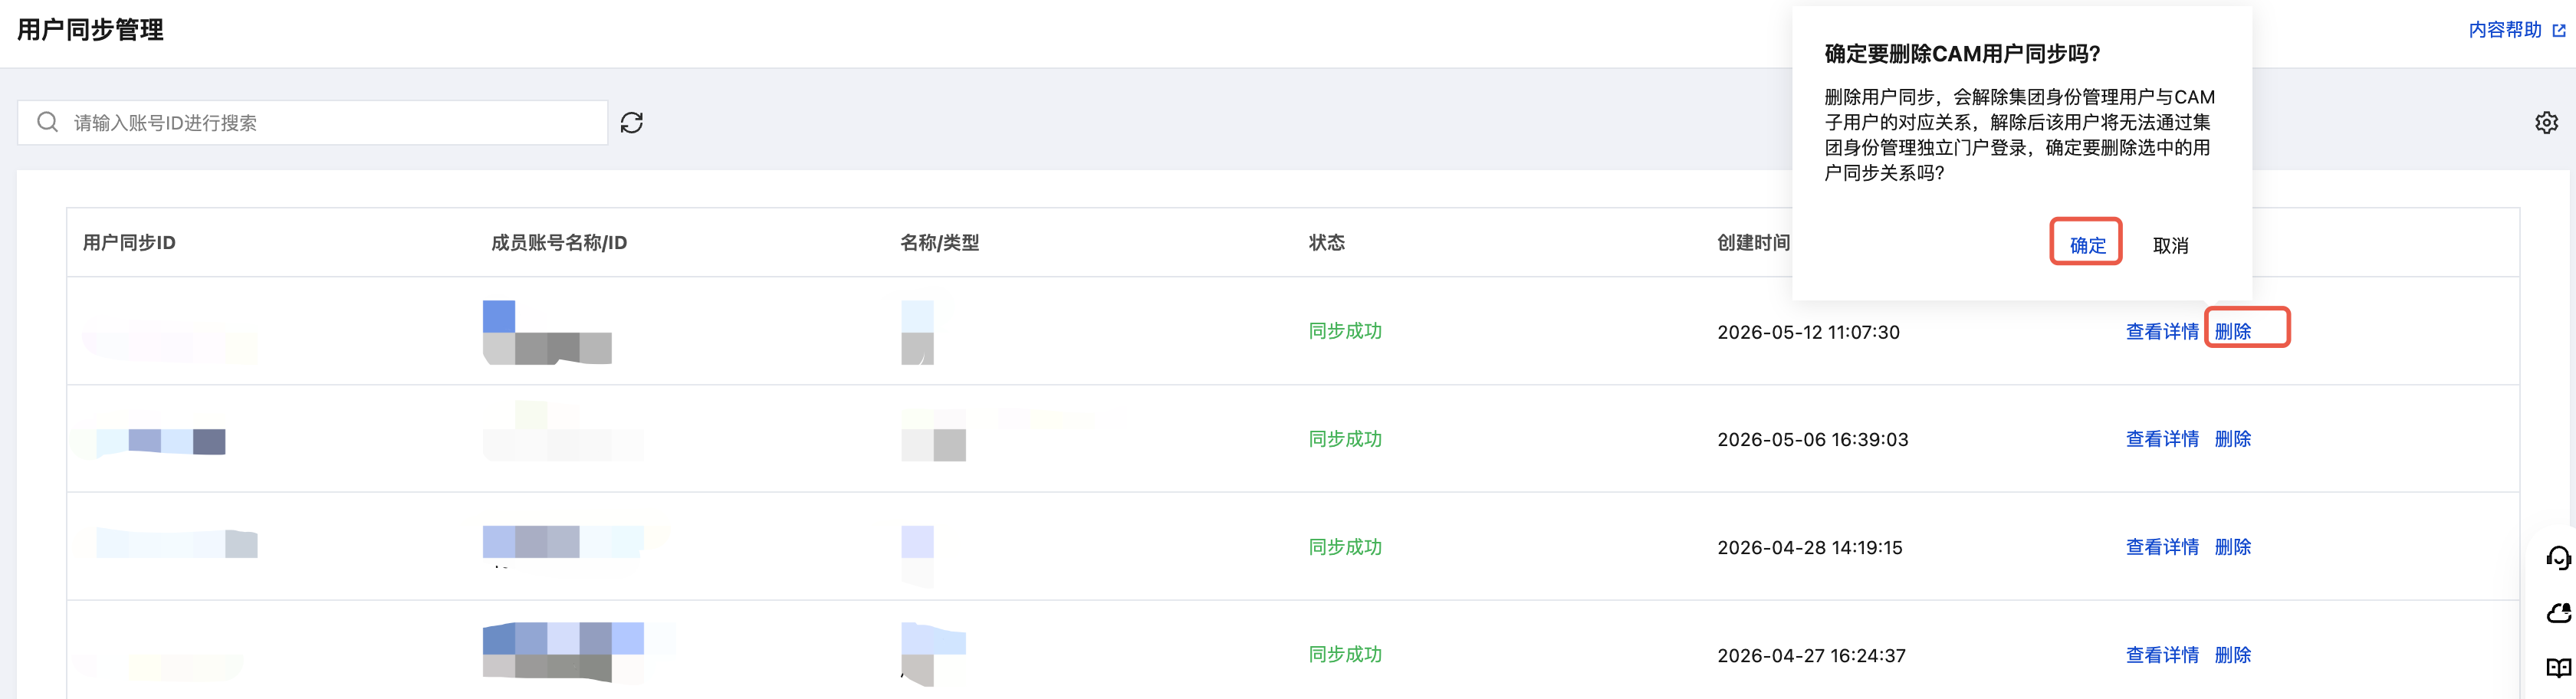Screen dimensions: 2576x699
Task: Cancel the dialog with 取消
Action: [x=2170, y=245]
